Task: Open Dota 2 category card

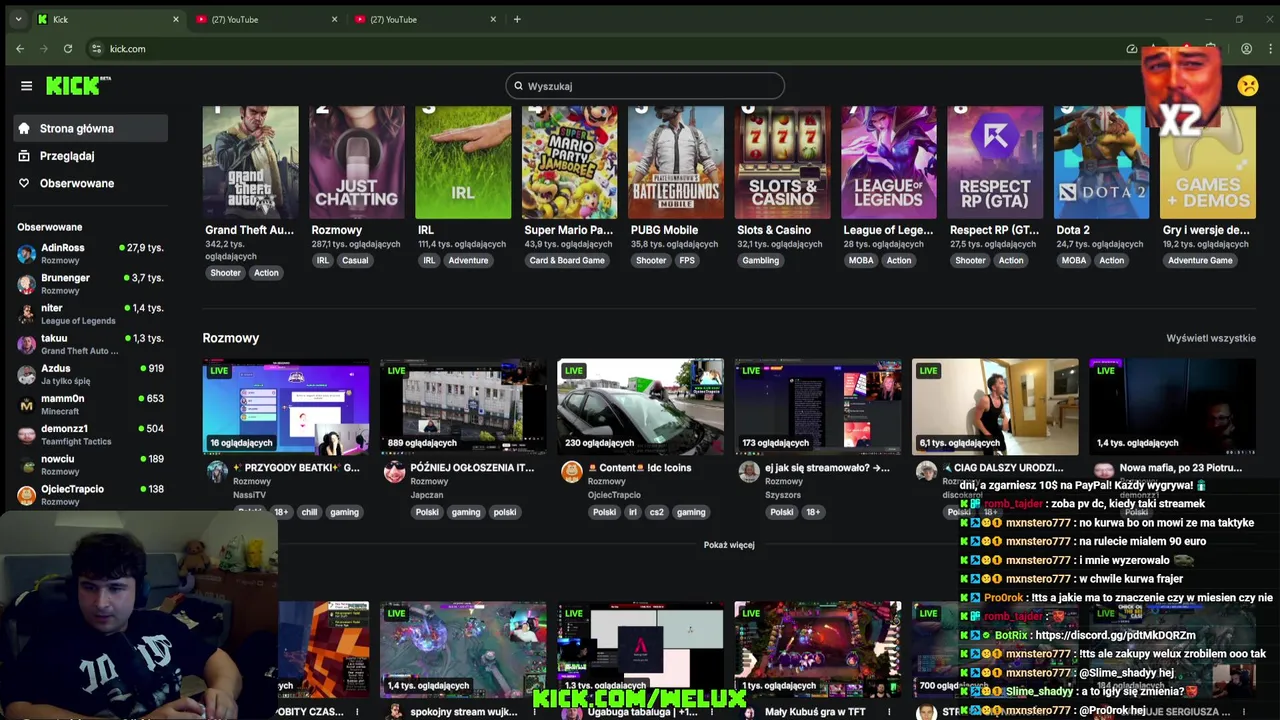Action: click(x=1101, y=162)
